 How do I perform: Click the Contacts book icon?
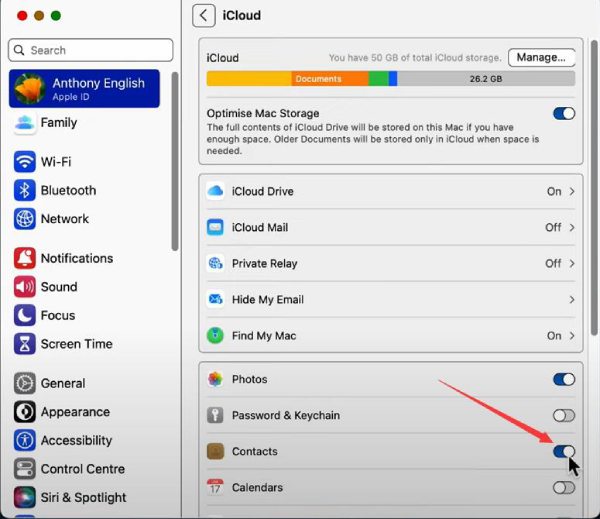click(x=215, y=451)
